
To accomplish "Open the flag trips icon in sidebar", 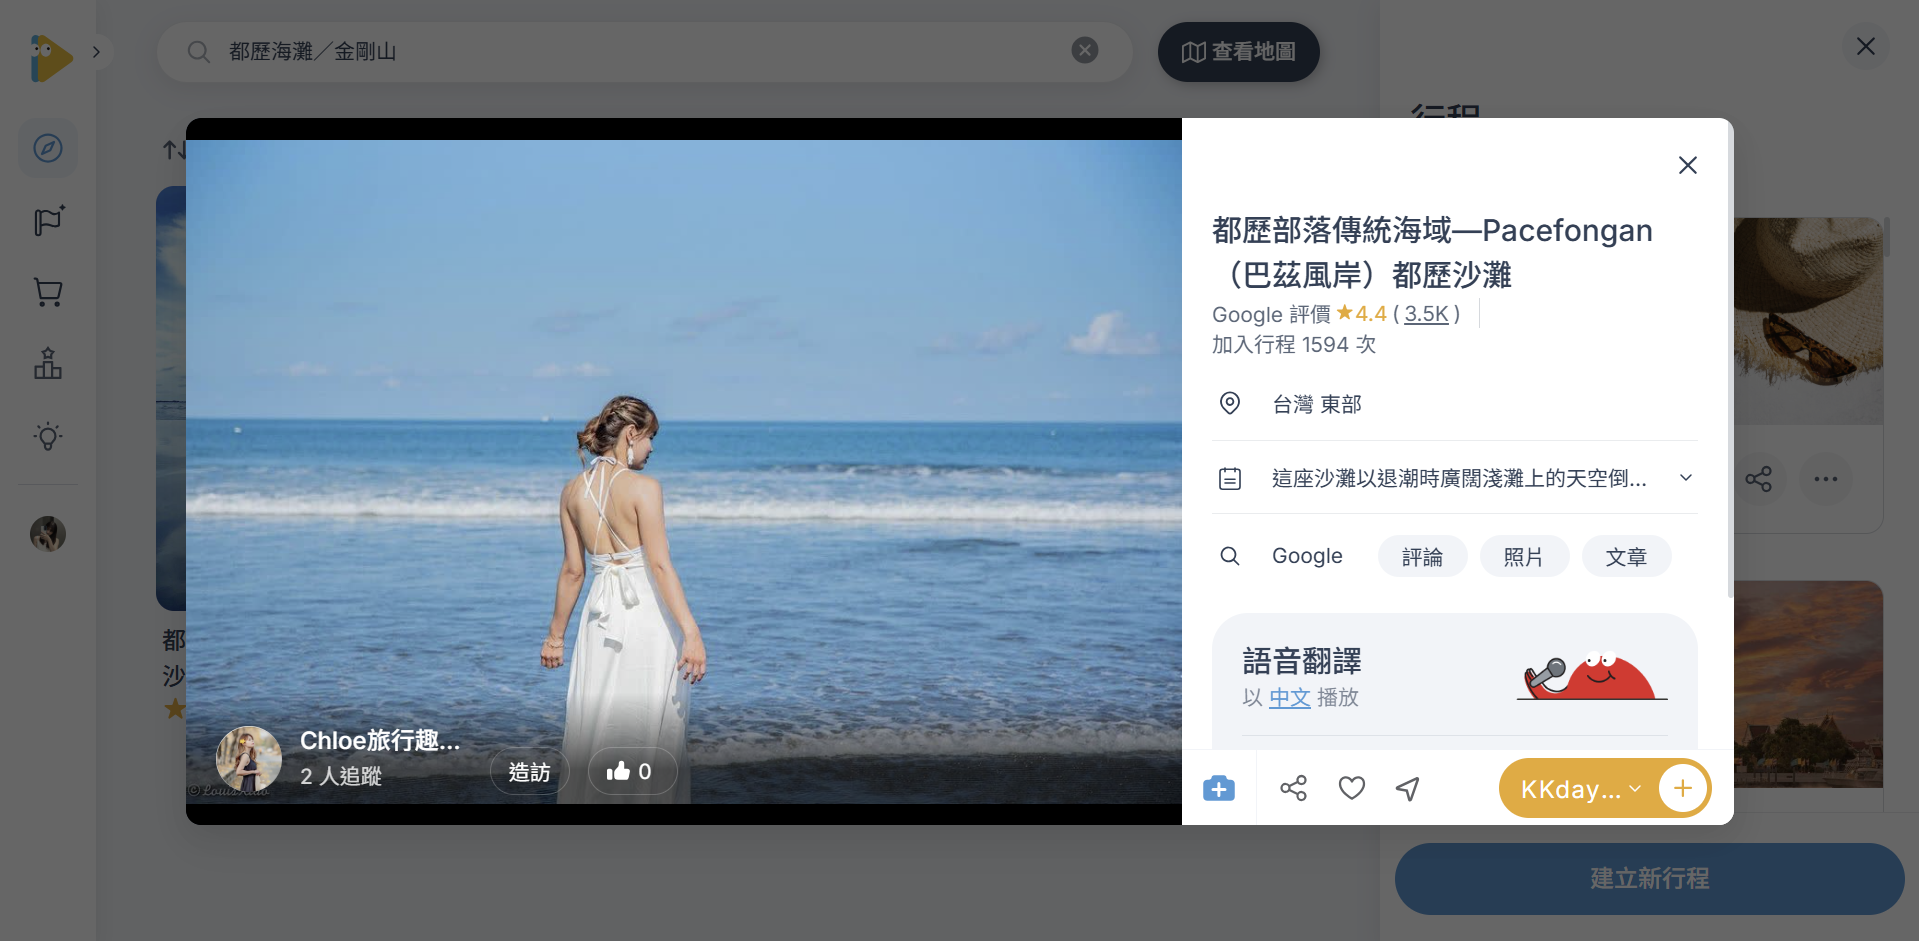I will click(x=47, y=221).
